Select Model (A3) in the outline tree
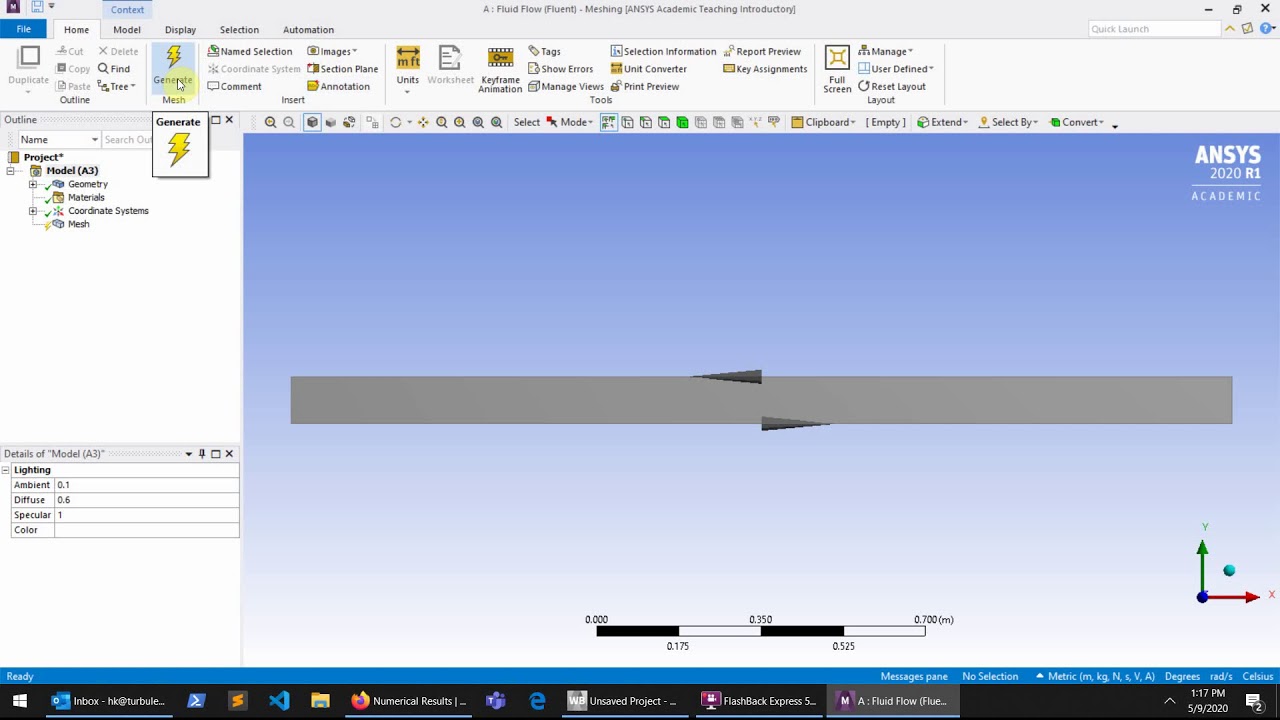Image resolution: width=1280 pixels, height=720 pixels. click(72, 171)
